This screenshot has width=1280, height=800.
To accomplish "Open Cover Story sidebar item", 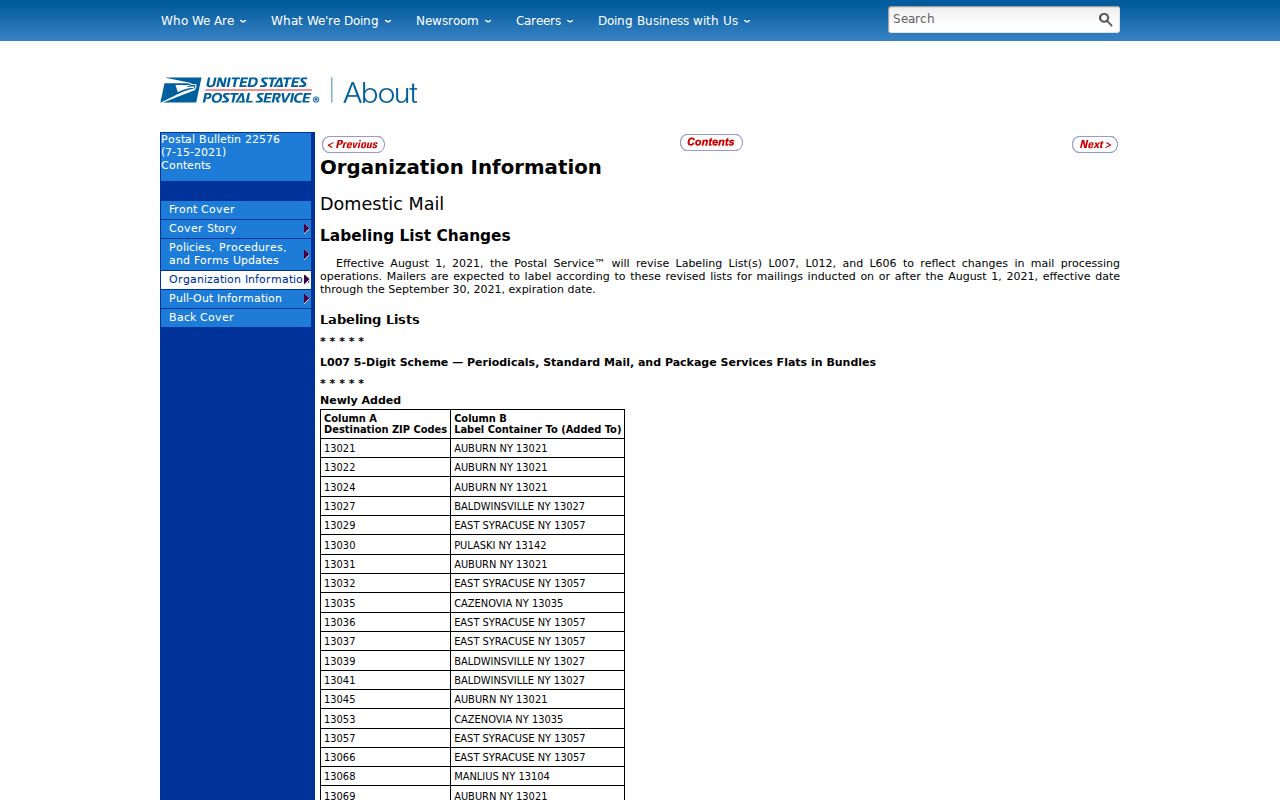I will [236, 228].
